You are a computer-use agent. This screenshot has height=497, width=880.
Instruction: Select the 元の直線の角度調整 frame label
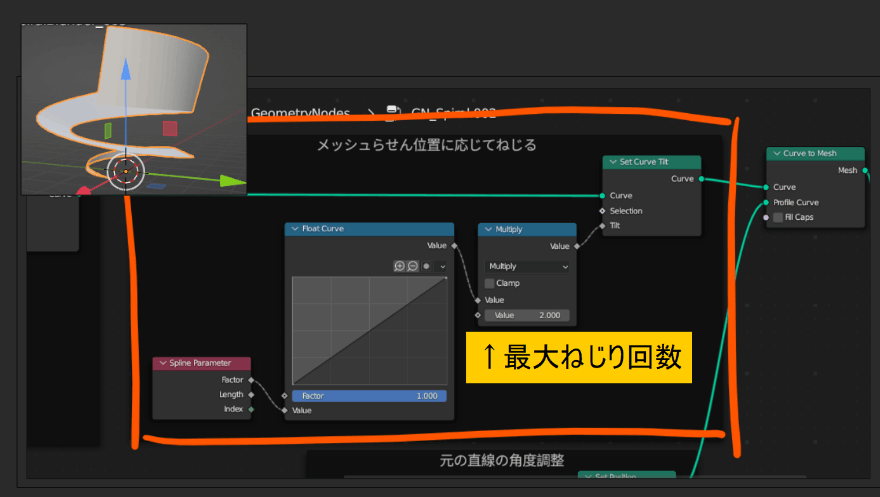click(502, 461)
